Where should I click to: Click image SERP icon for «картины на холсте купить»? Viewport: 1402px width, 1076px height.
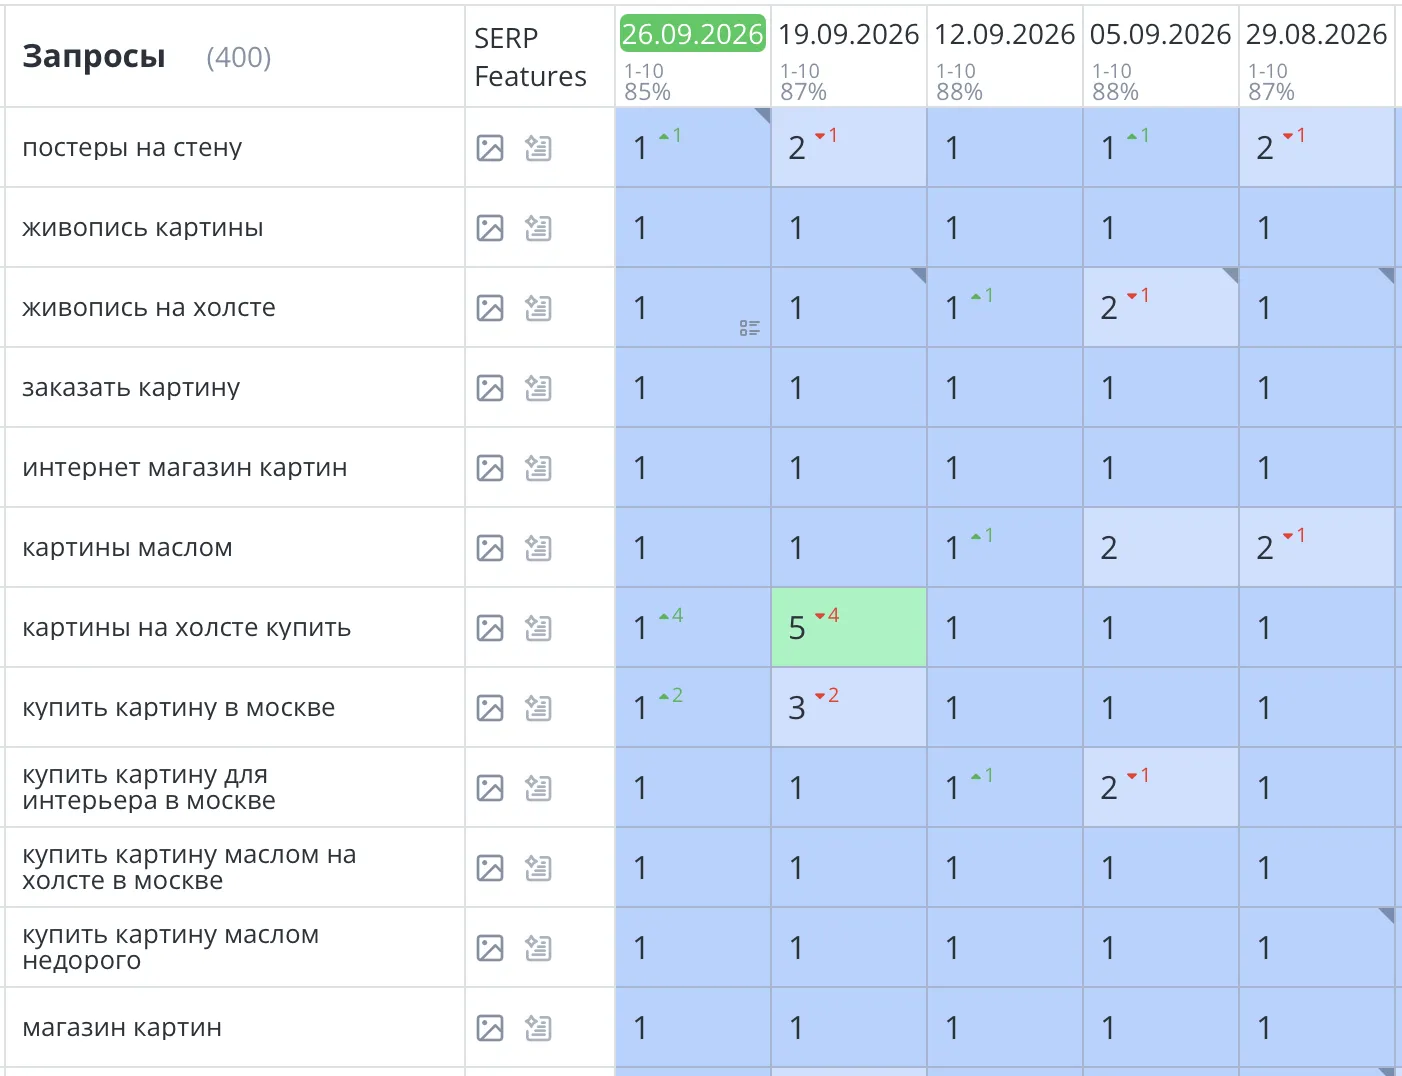pyautogui.click(x=490, y=628)
